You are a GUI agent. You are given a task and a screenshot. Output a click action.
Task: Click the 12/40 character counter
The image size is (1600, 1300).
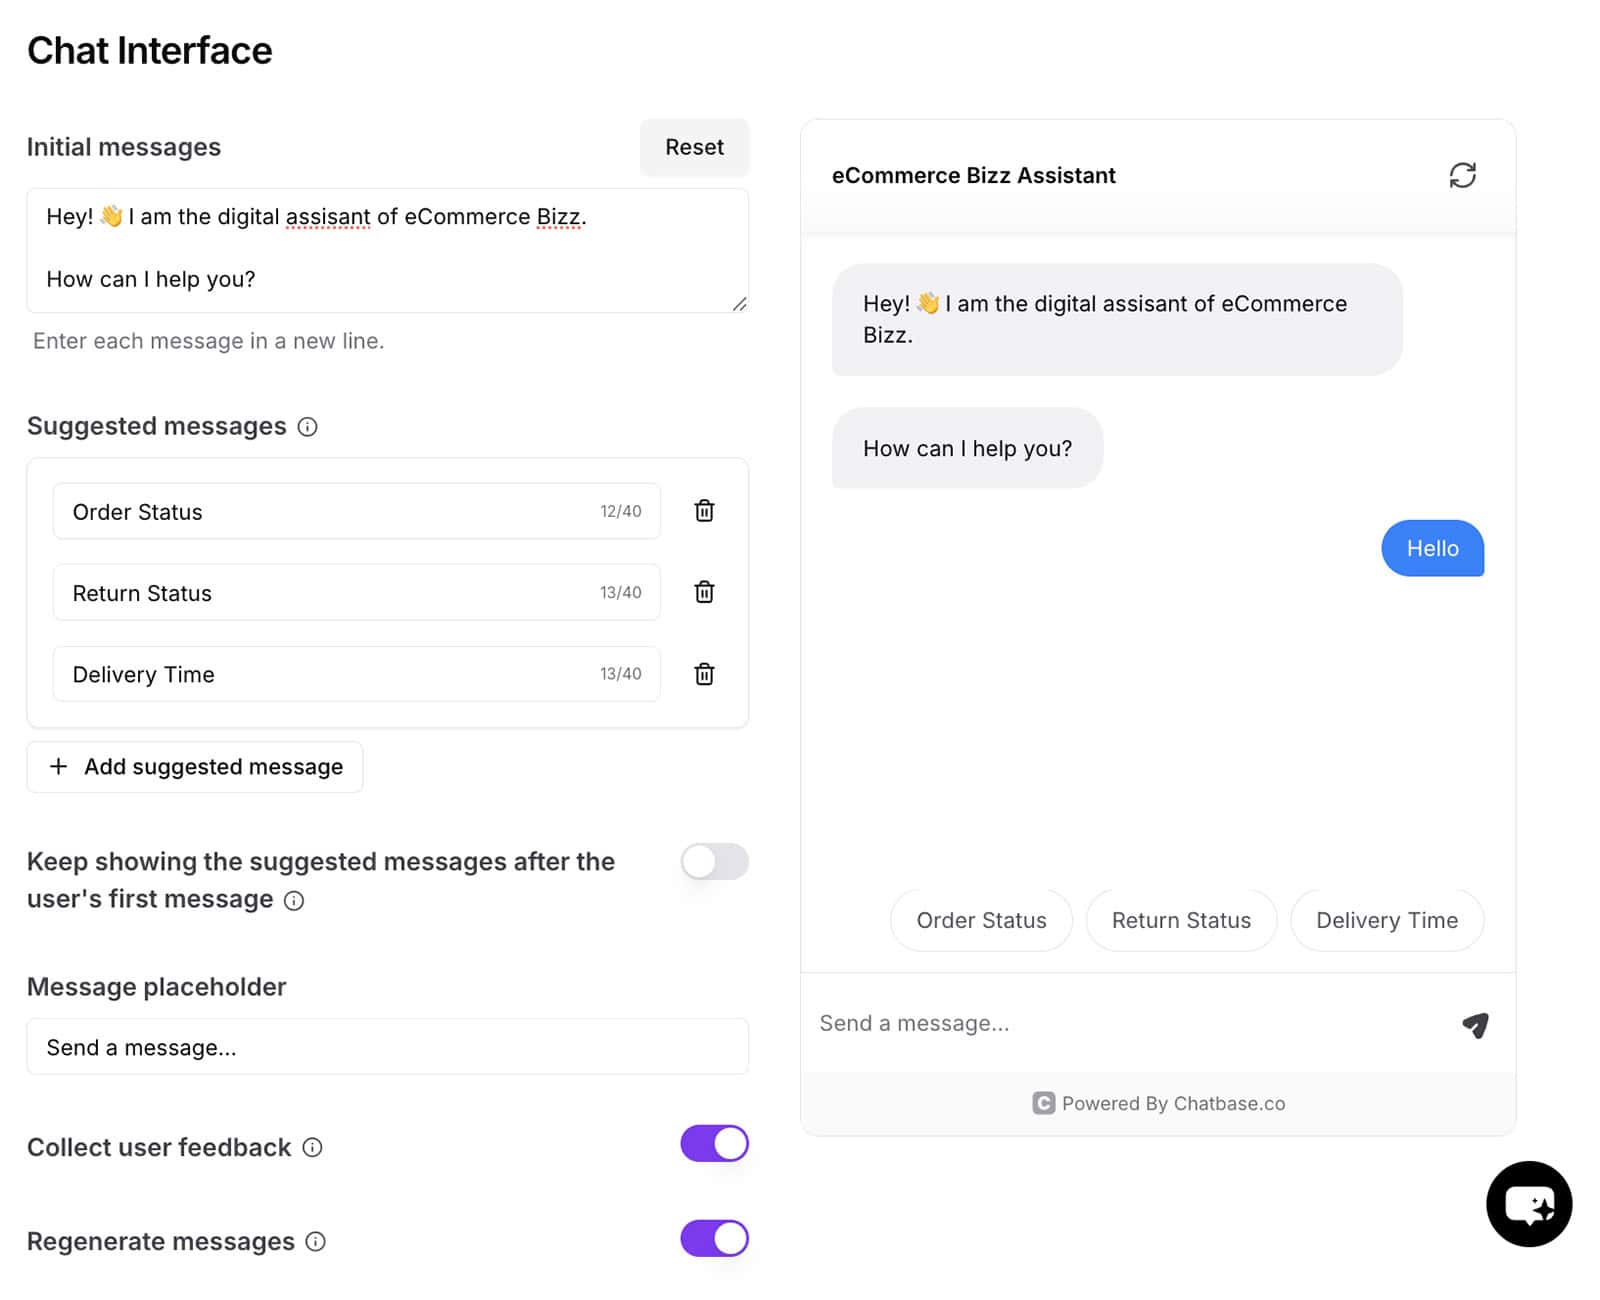620,511
